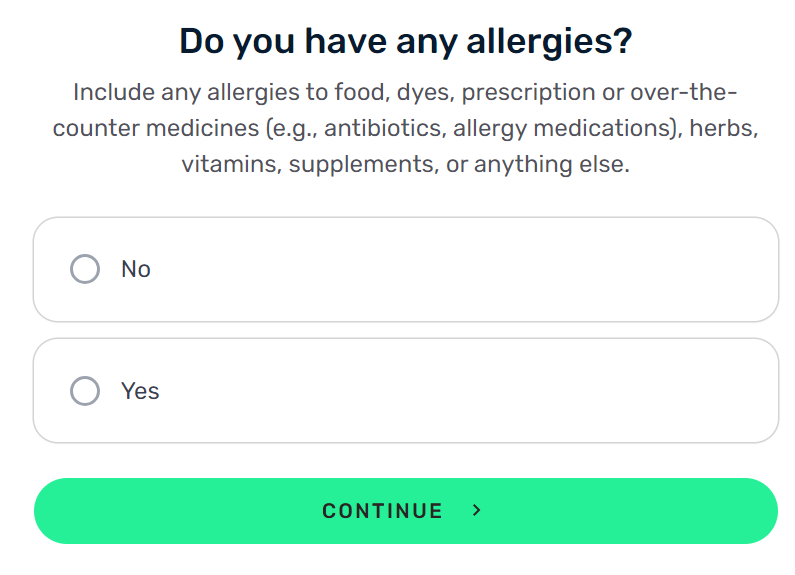Select the No radio button circle
Viewport: 795px width, 575px height.
(x=85, y=269)
